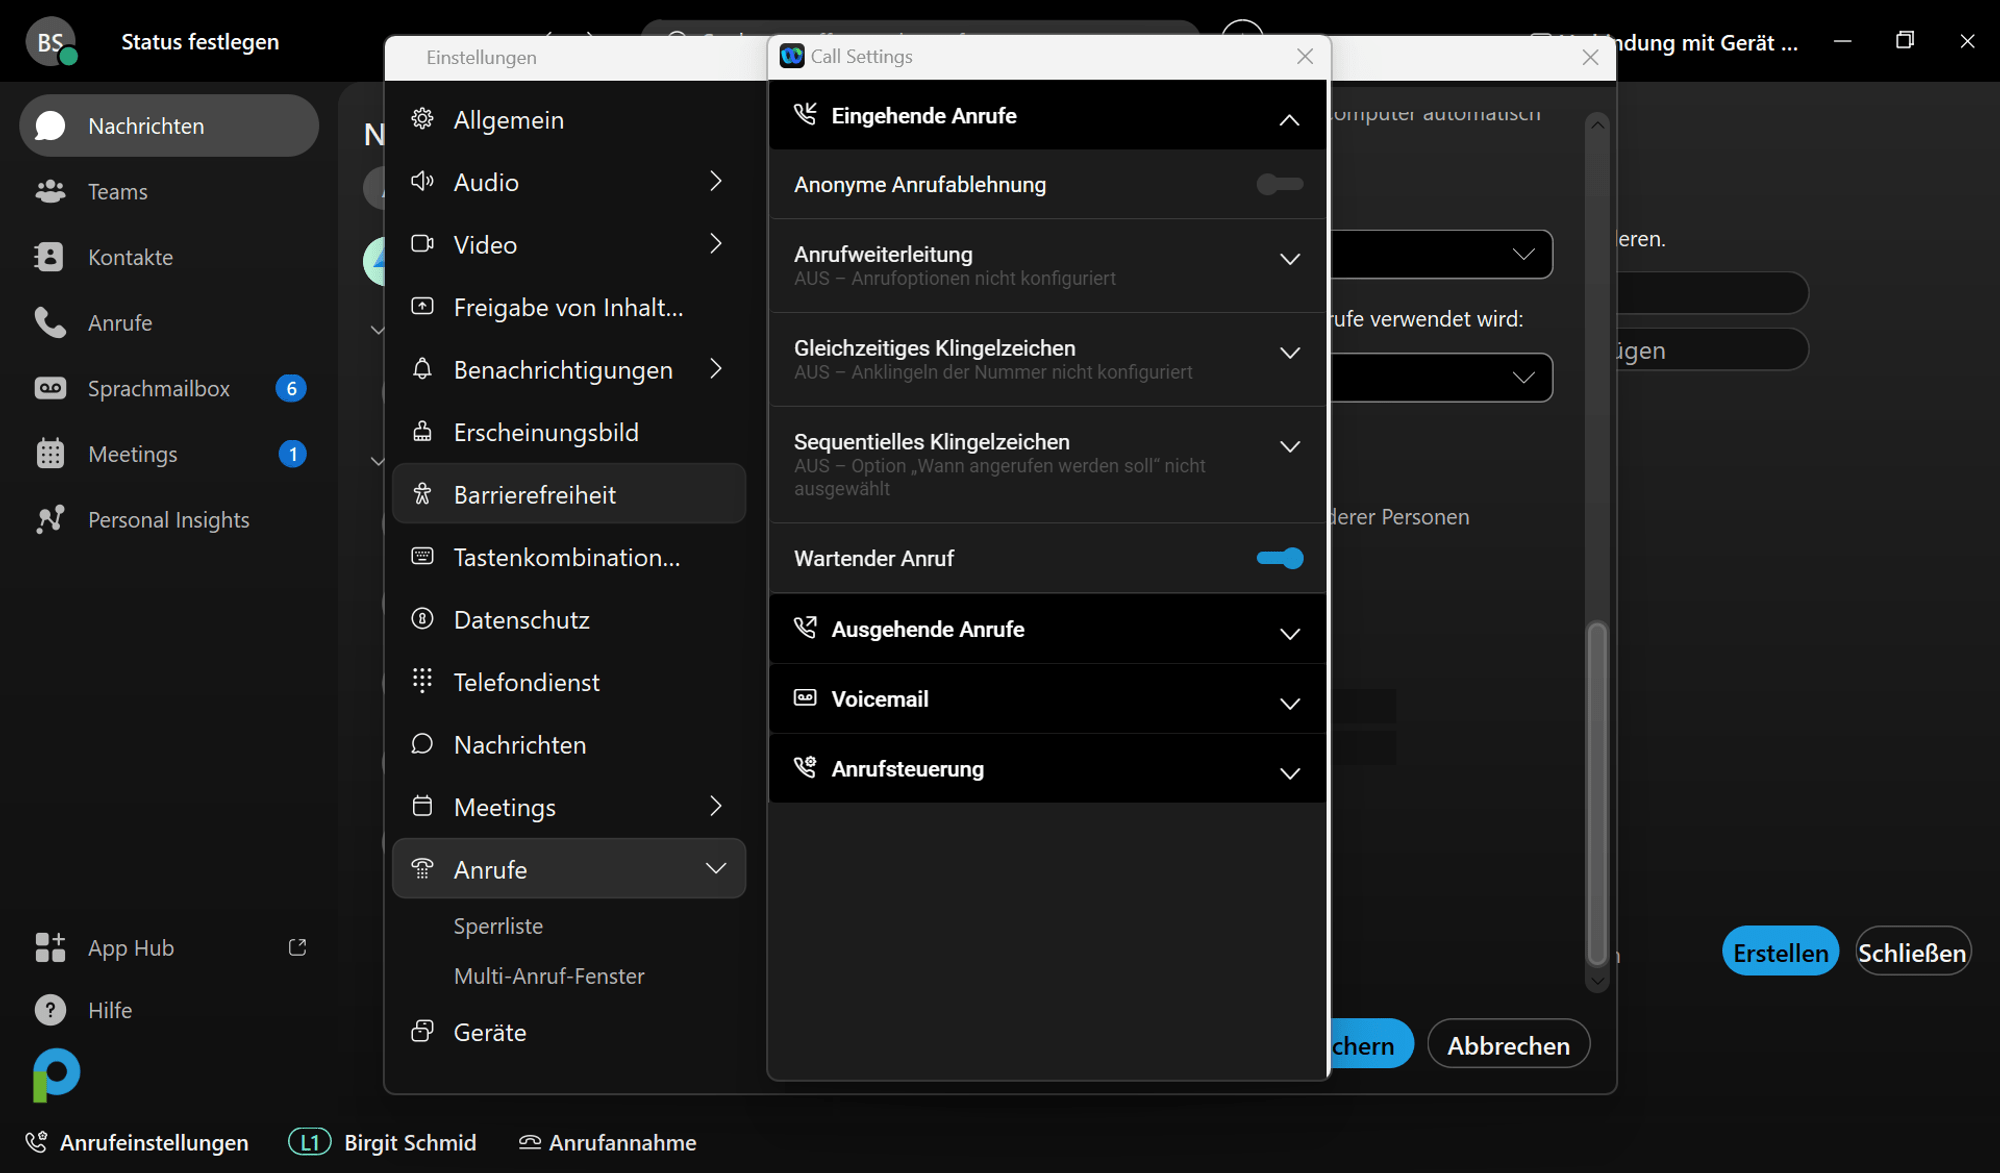This screenshot has width=2000, height=1173.
Task: Click the Kontakte icon in sidebar
Action: 50,257
